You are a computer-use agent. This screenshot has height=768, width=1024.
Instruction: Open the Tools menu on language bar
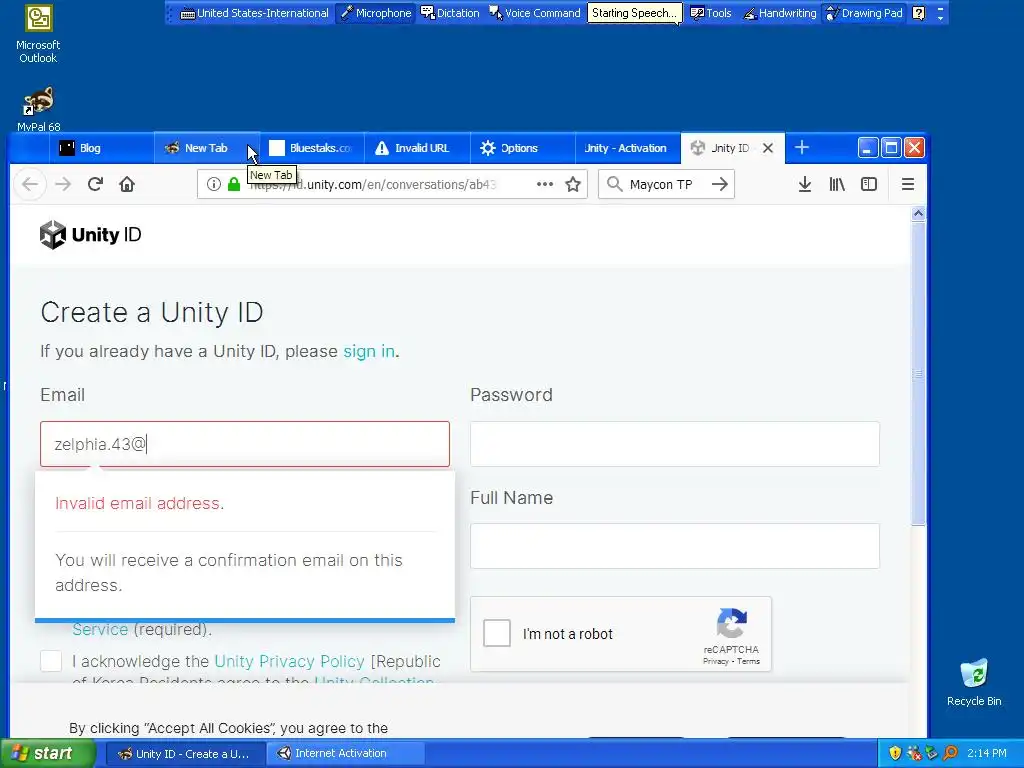click(x=711, y=13)
